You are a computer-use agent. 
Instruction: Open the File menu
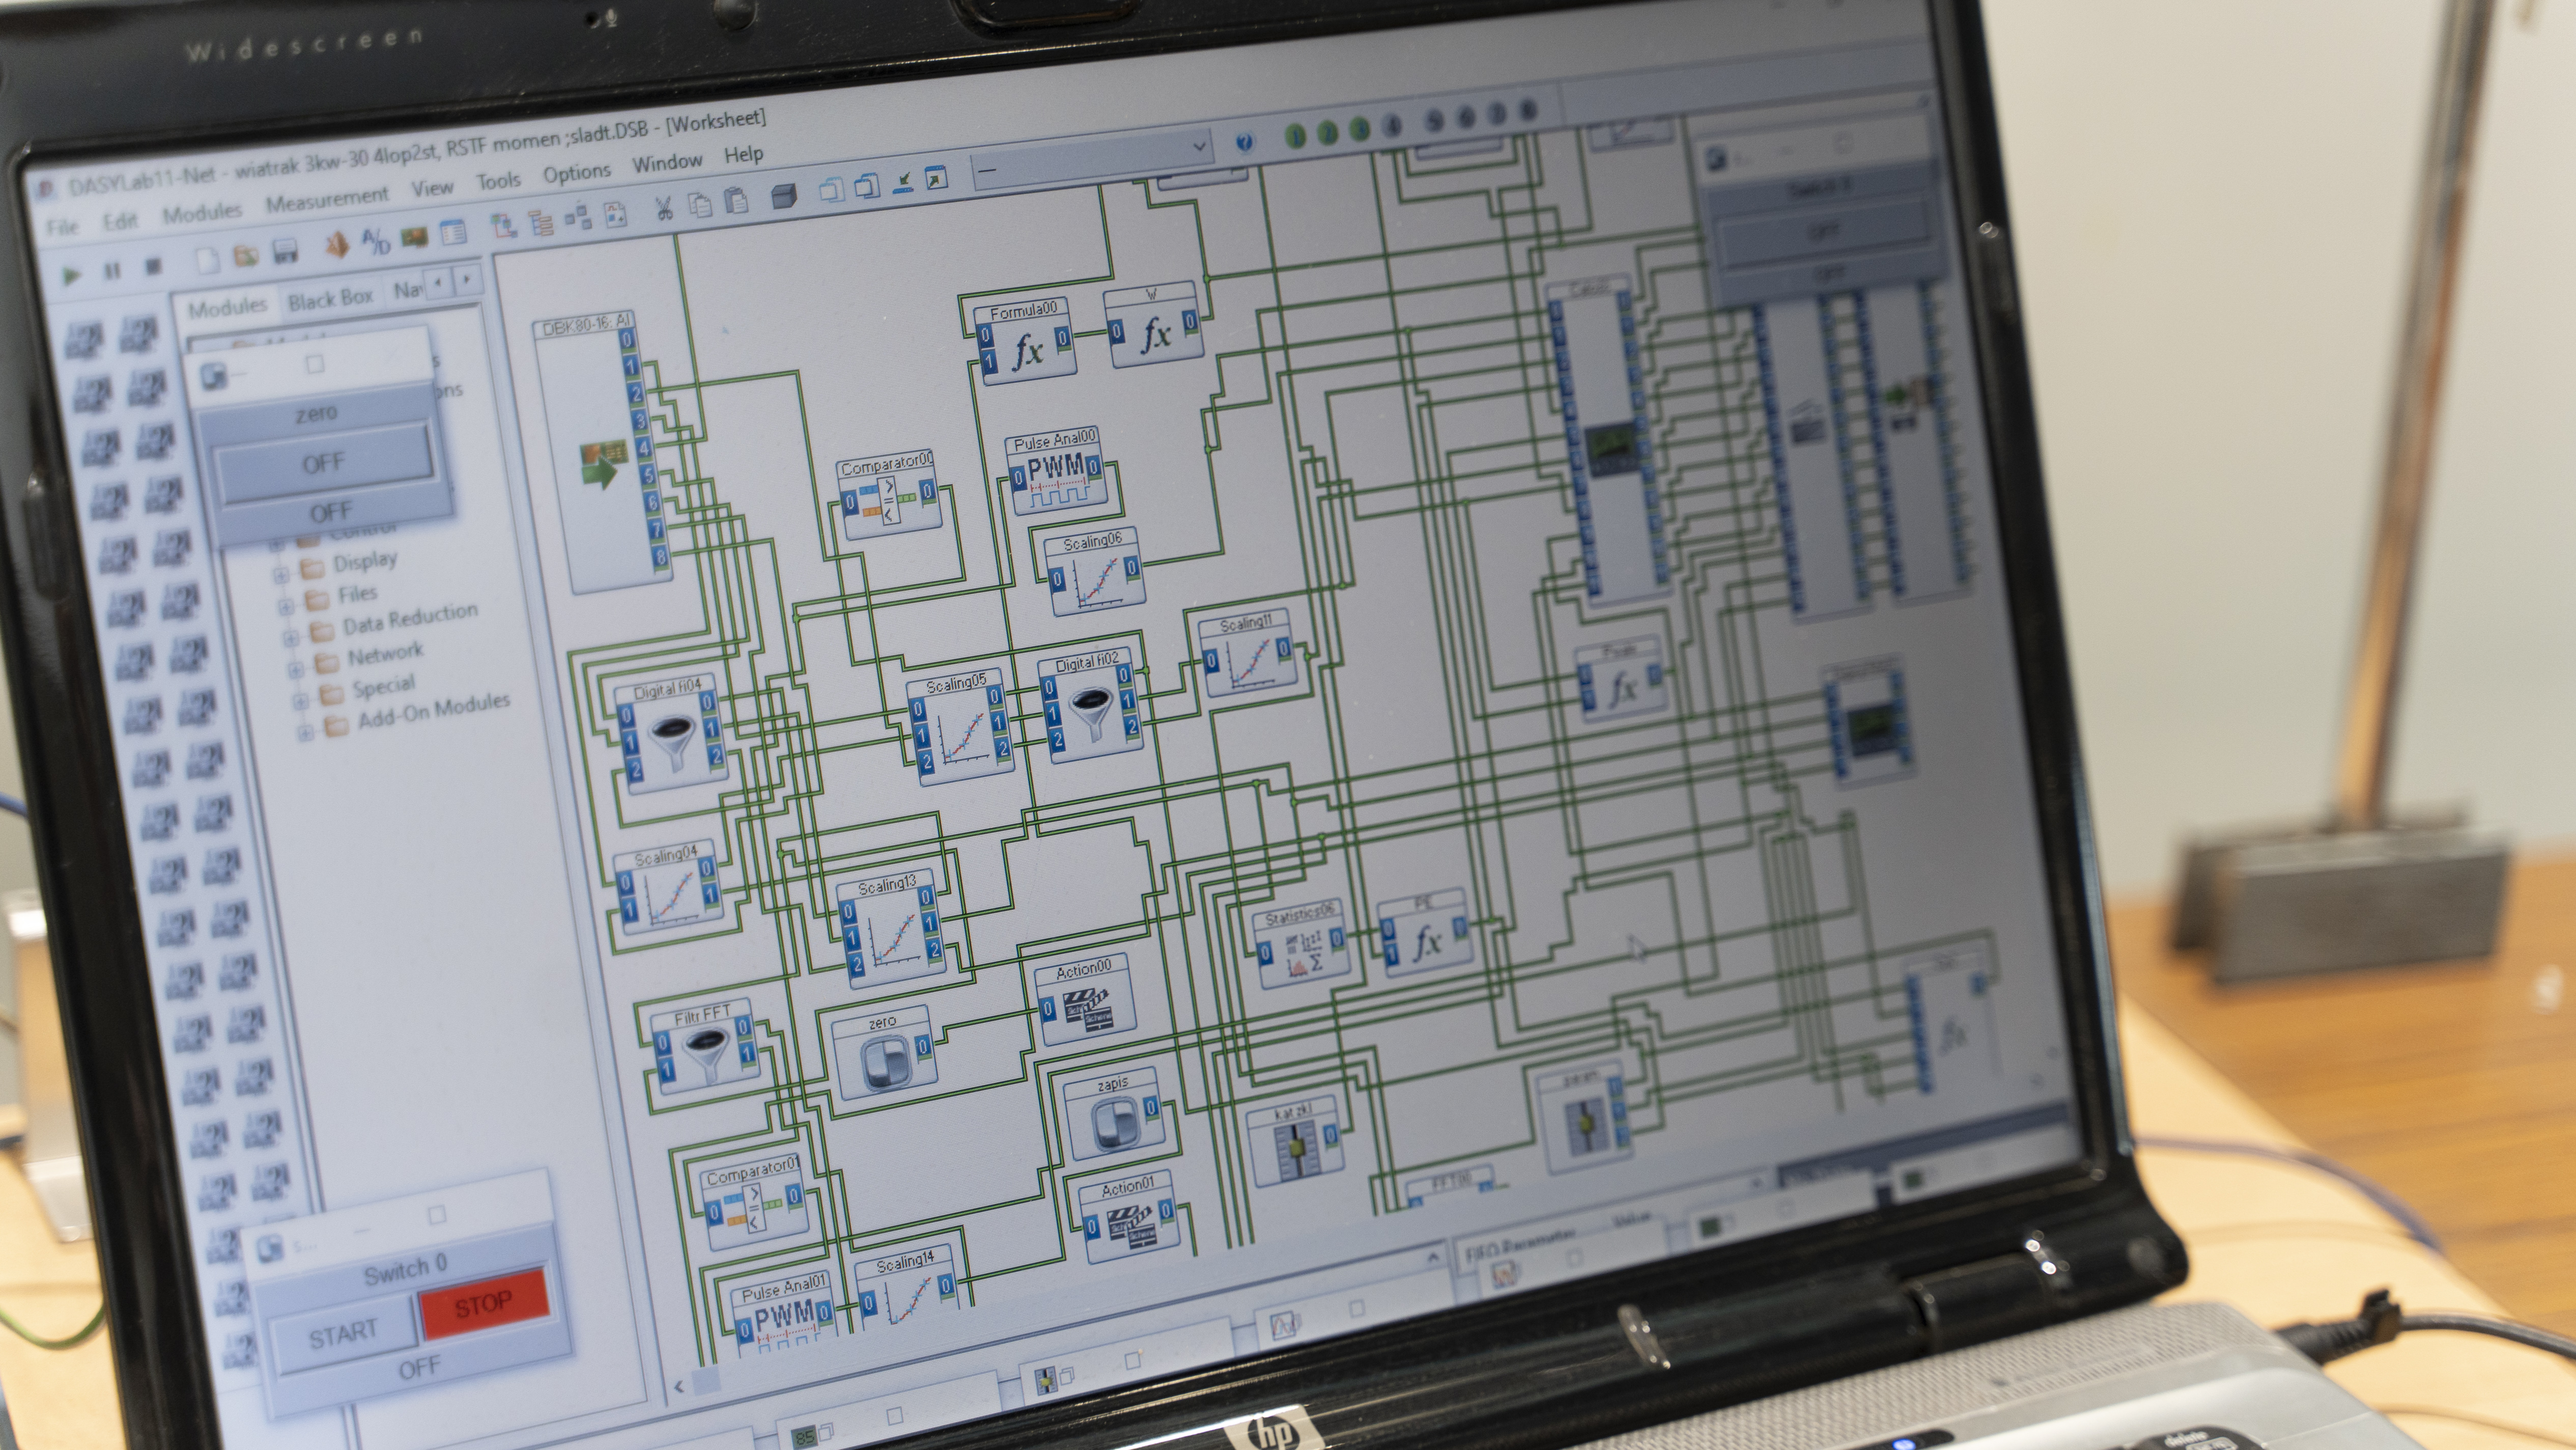coord(62,227)
